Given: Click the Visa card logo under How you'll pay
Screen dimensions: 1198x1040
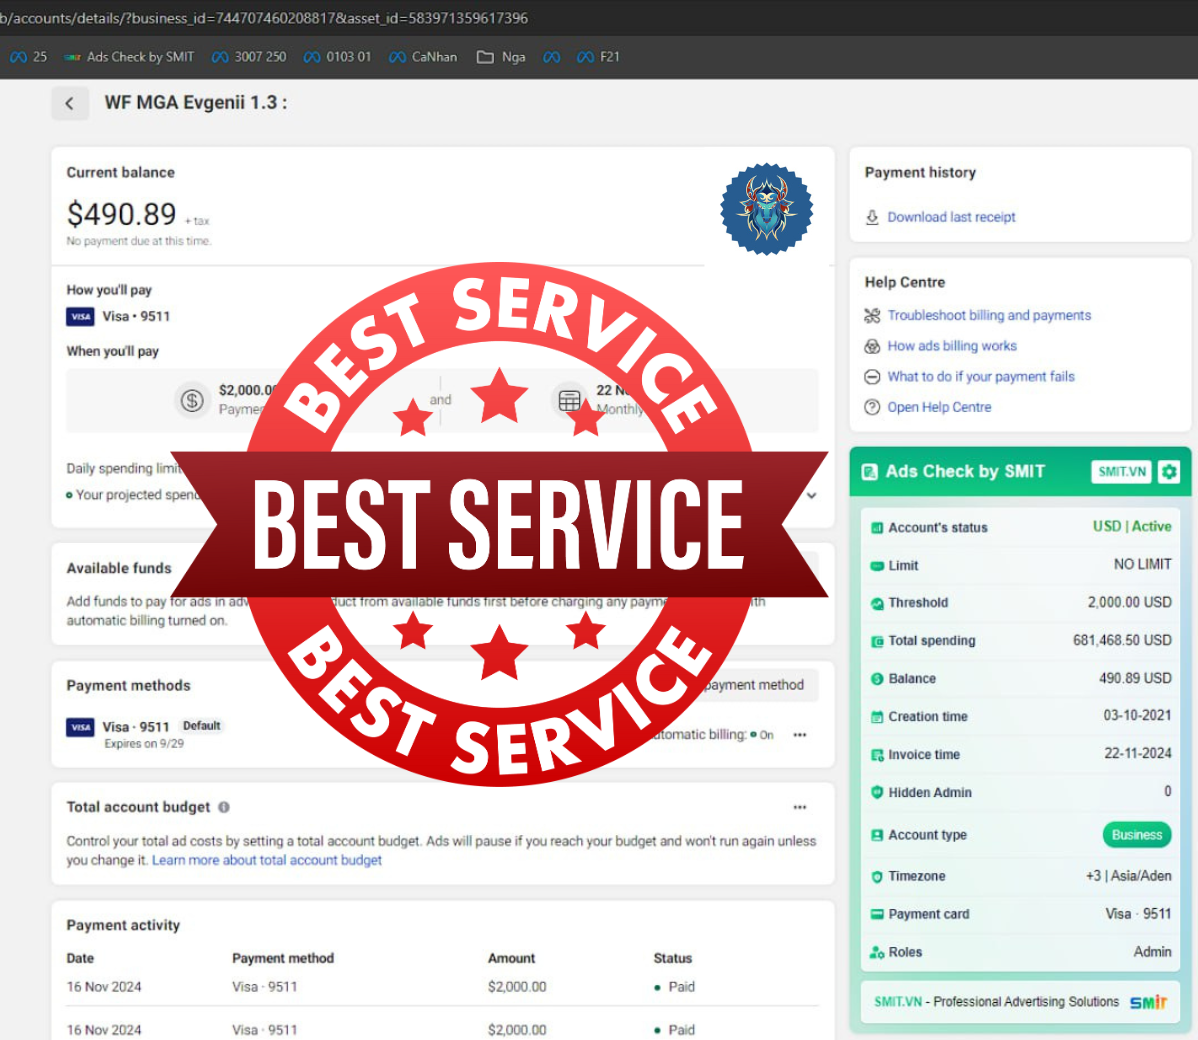Looking at the screenshot, I should [80, 316].
